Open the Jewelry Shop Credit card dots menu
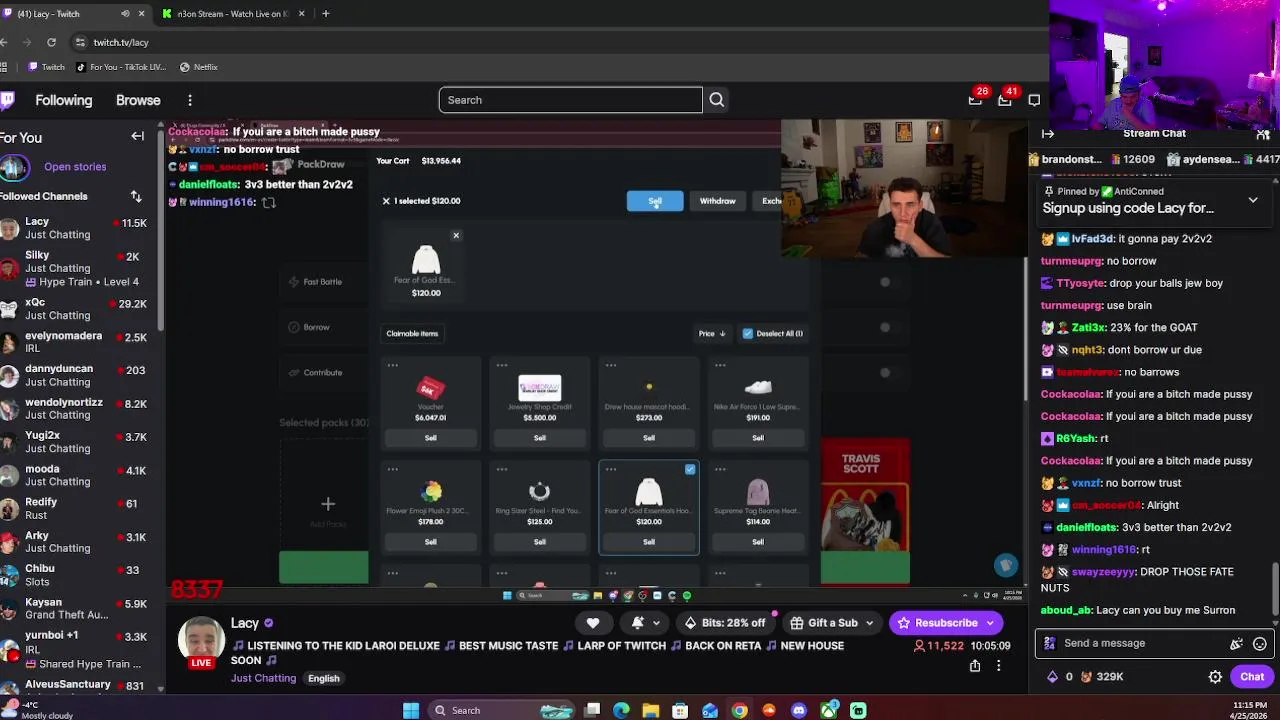1280x720 pixels. coord(502,365)
